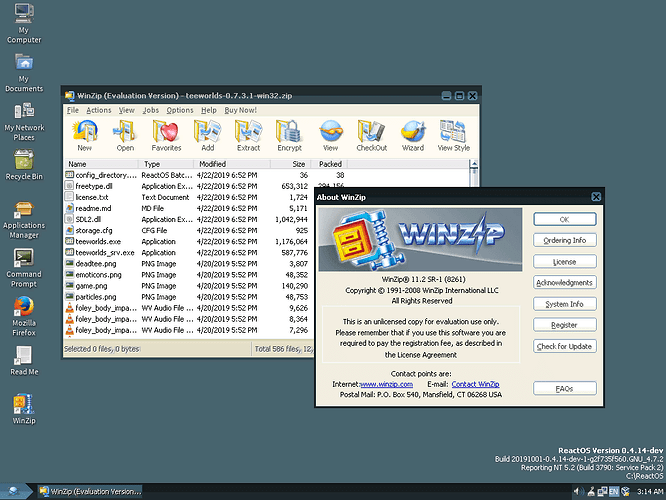
Task: Select the particles.png file row
Action: point(189,297)
